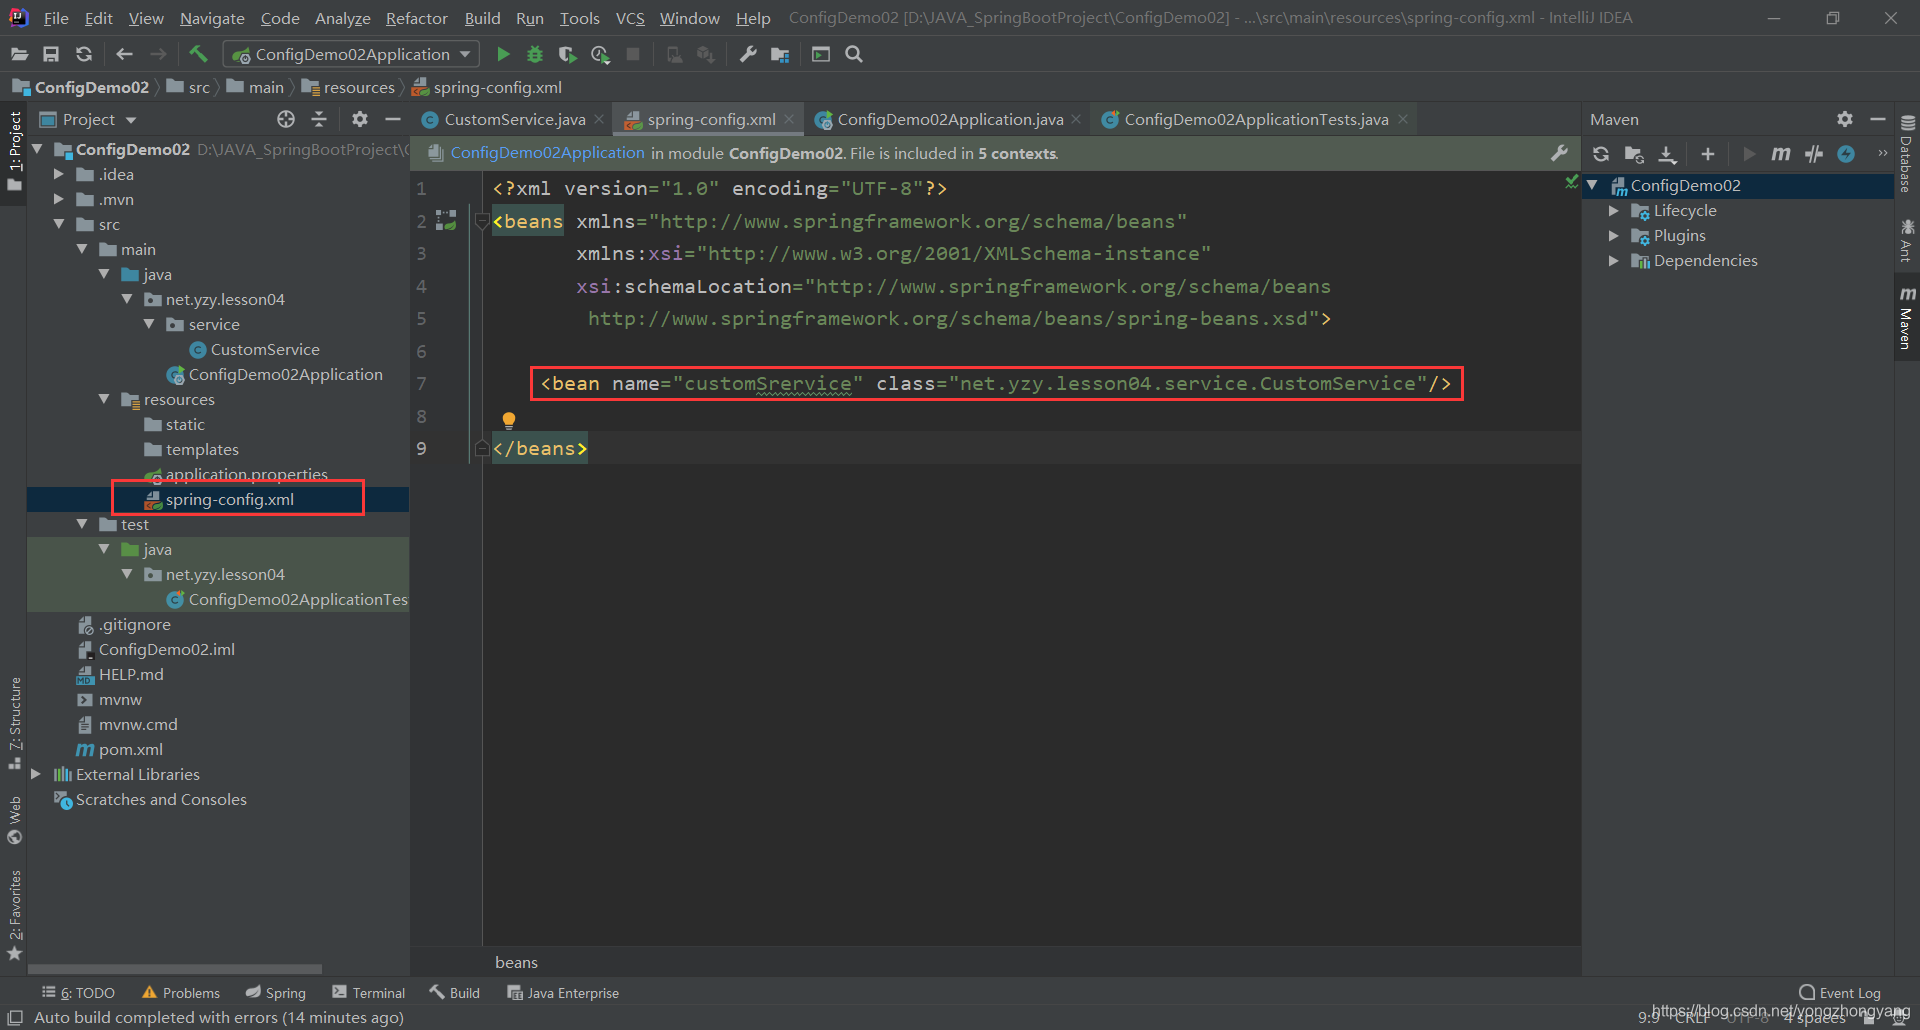Open the Problems tool window

(181, 993)
